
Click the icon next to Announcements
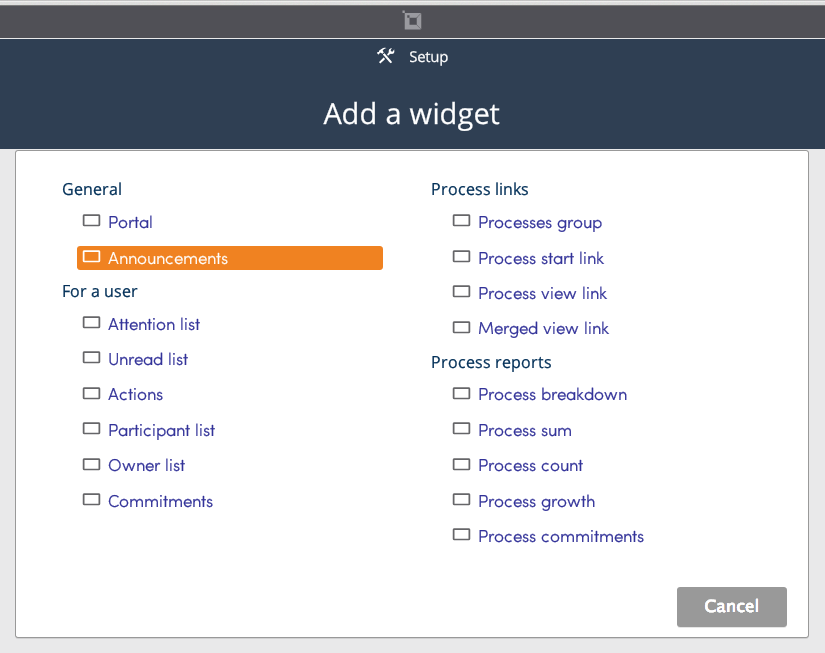pos(92,257)
